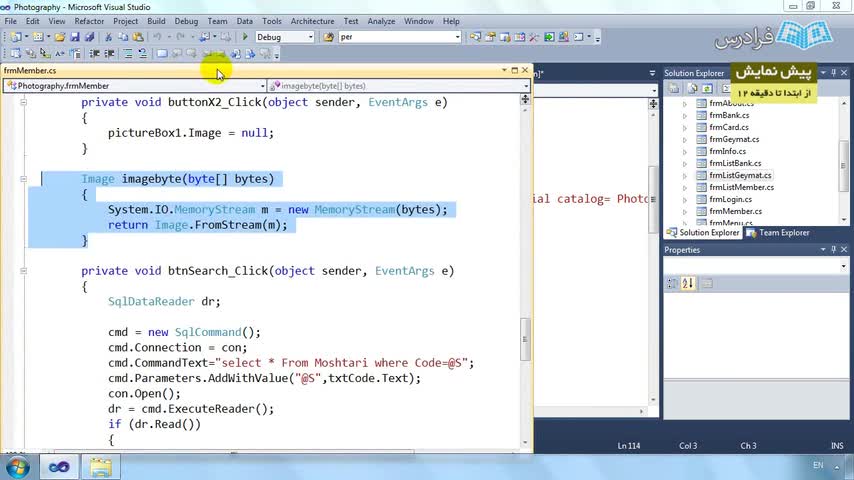854x480 pixels.
Task: Expand the frmBank.cs tree node
Action: point(685,116)
